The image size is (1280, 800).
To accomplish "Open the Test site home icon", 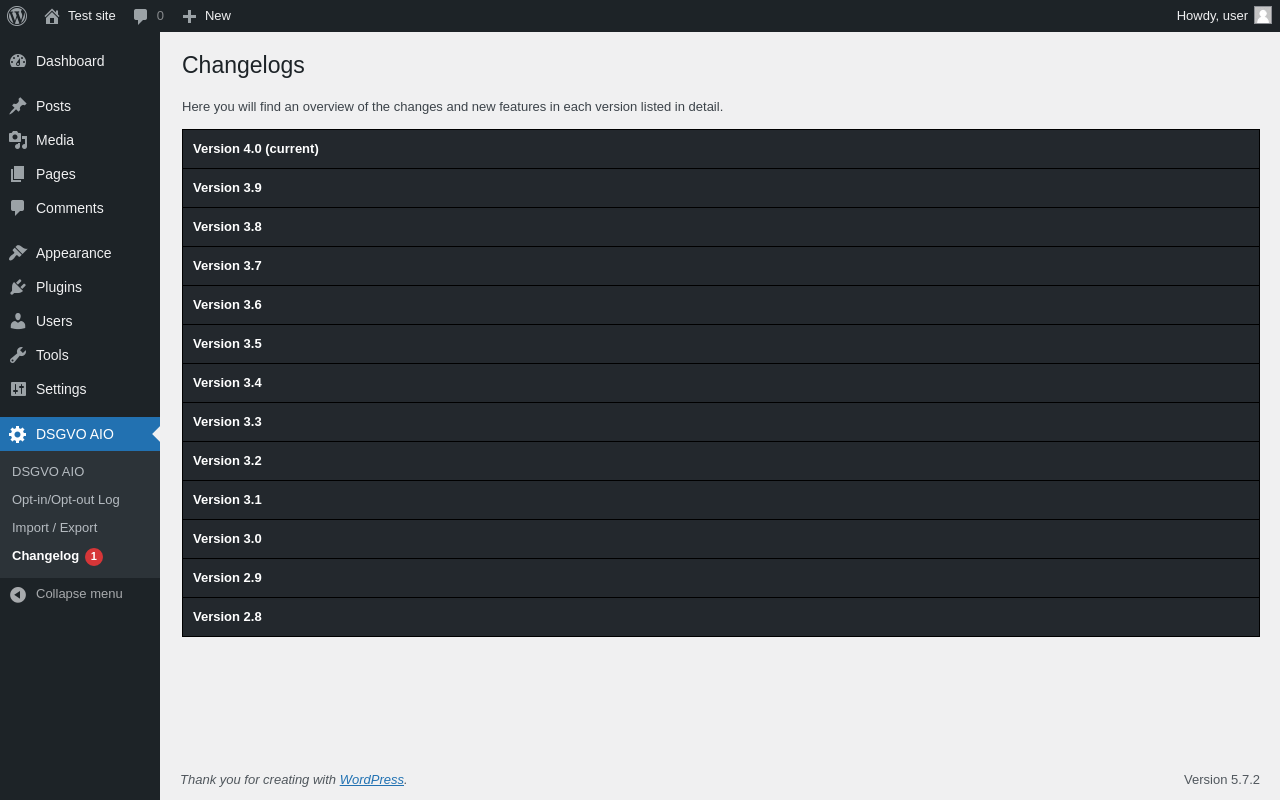I will click(52, 16).
